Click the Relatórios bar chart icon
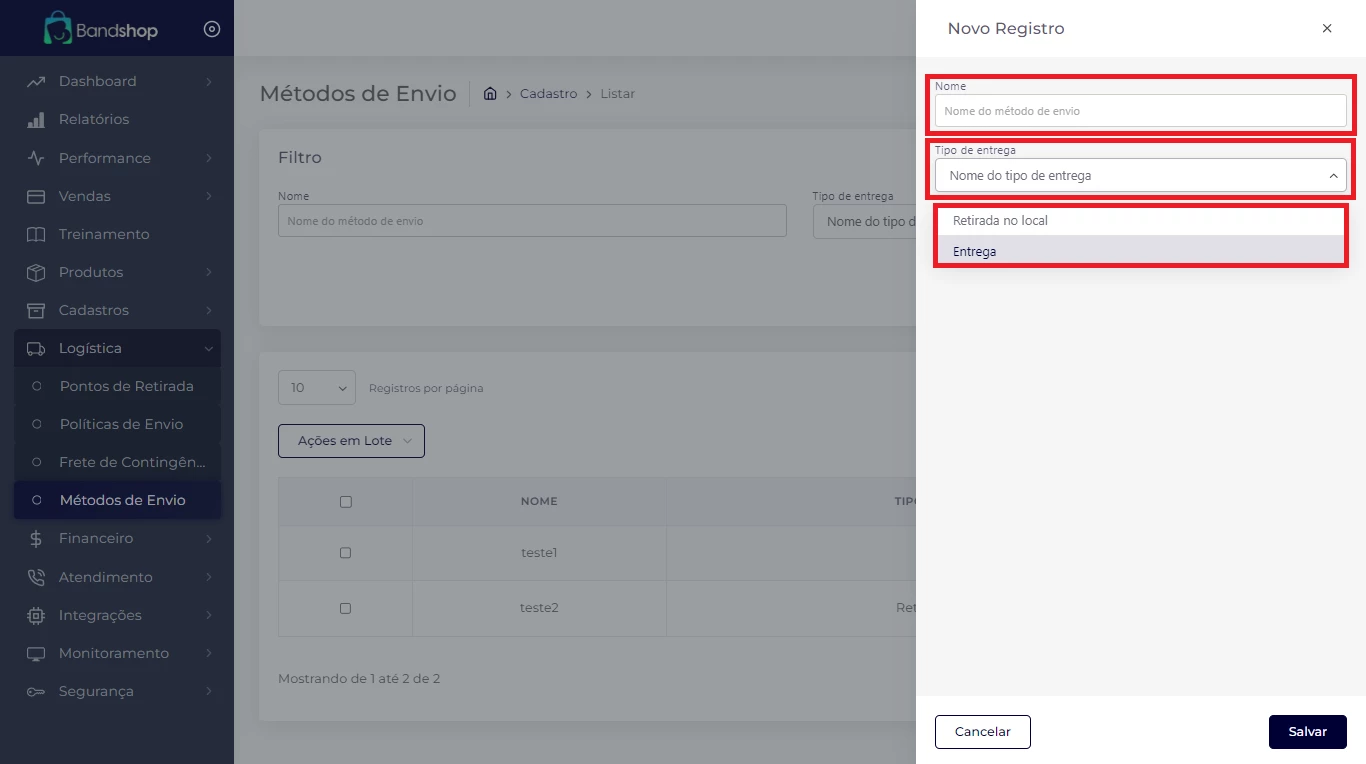Image resolution: width=1366 pixels, height=764 pixels. (36, 120)
